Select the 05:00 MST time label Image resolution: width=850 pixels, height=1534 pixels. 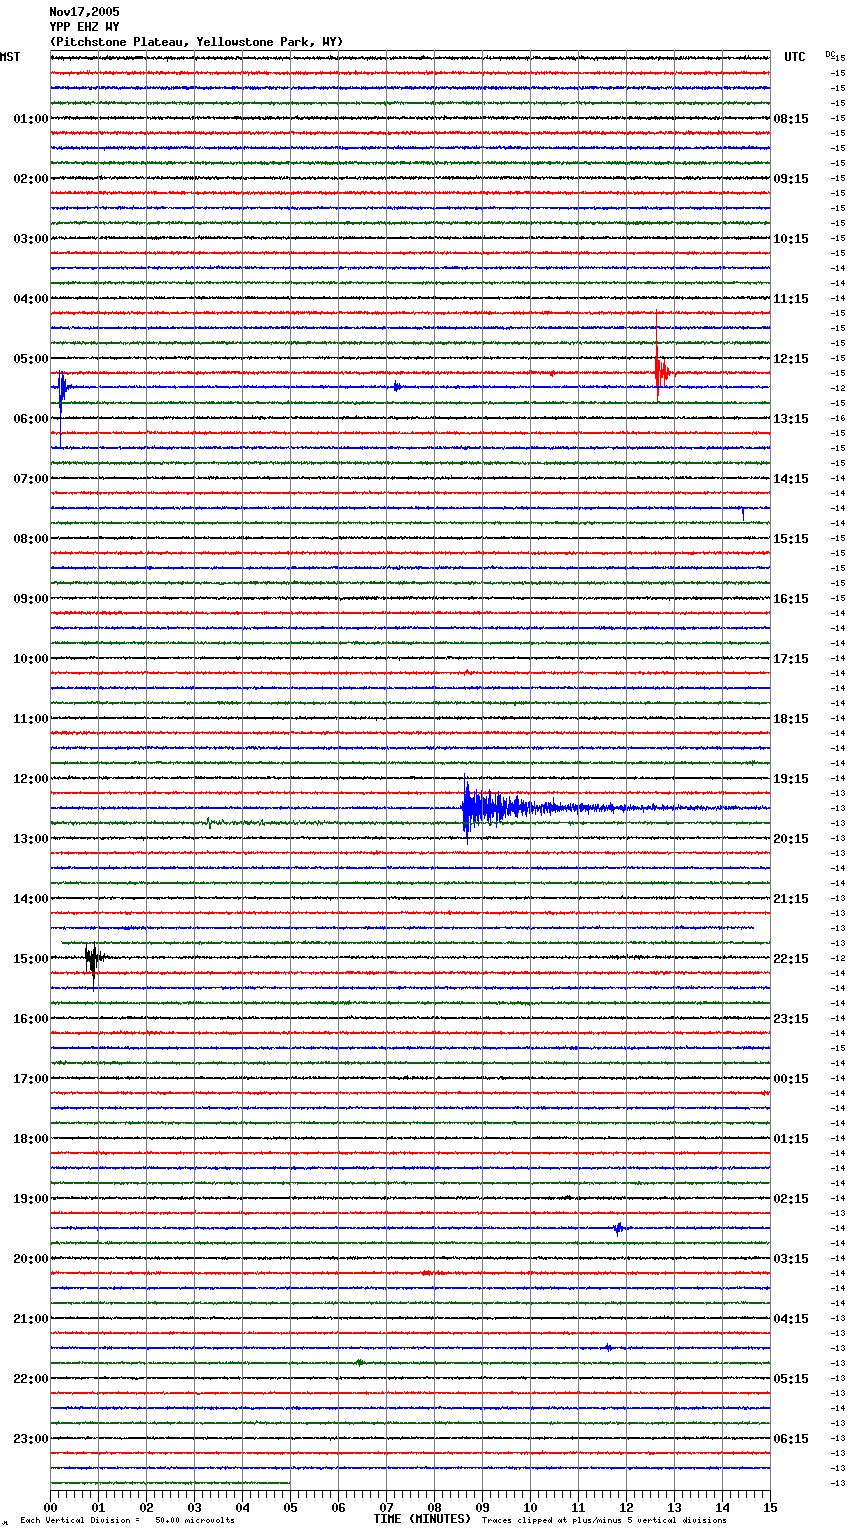[x=31, y=359]
